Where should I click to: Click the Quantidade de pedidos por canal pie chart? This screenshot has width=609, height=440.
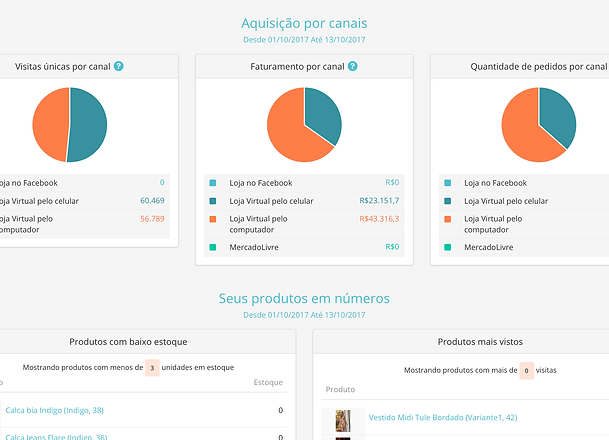pos(539,125)
